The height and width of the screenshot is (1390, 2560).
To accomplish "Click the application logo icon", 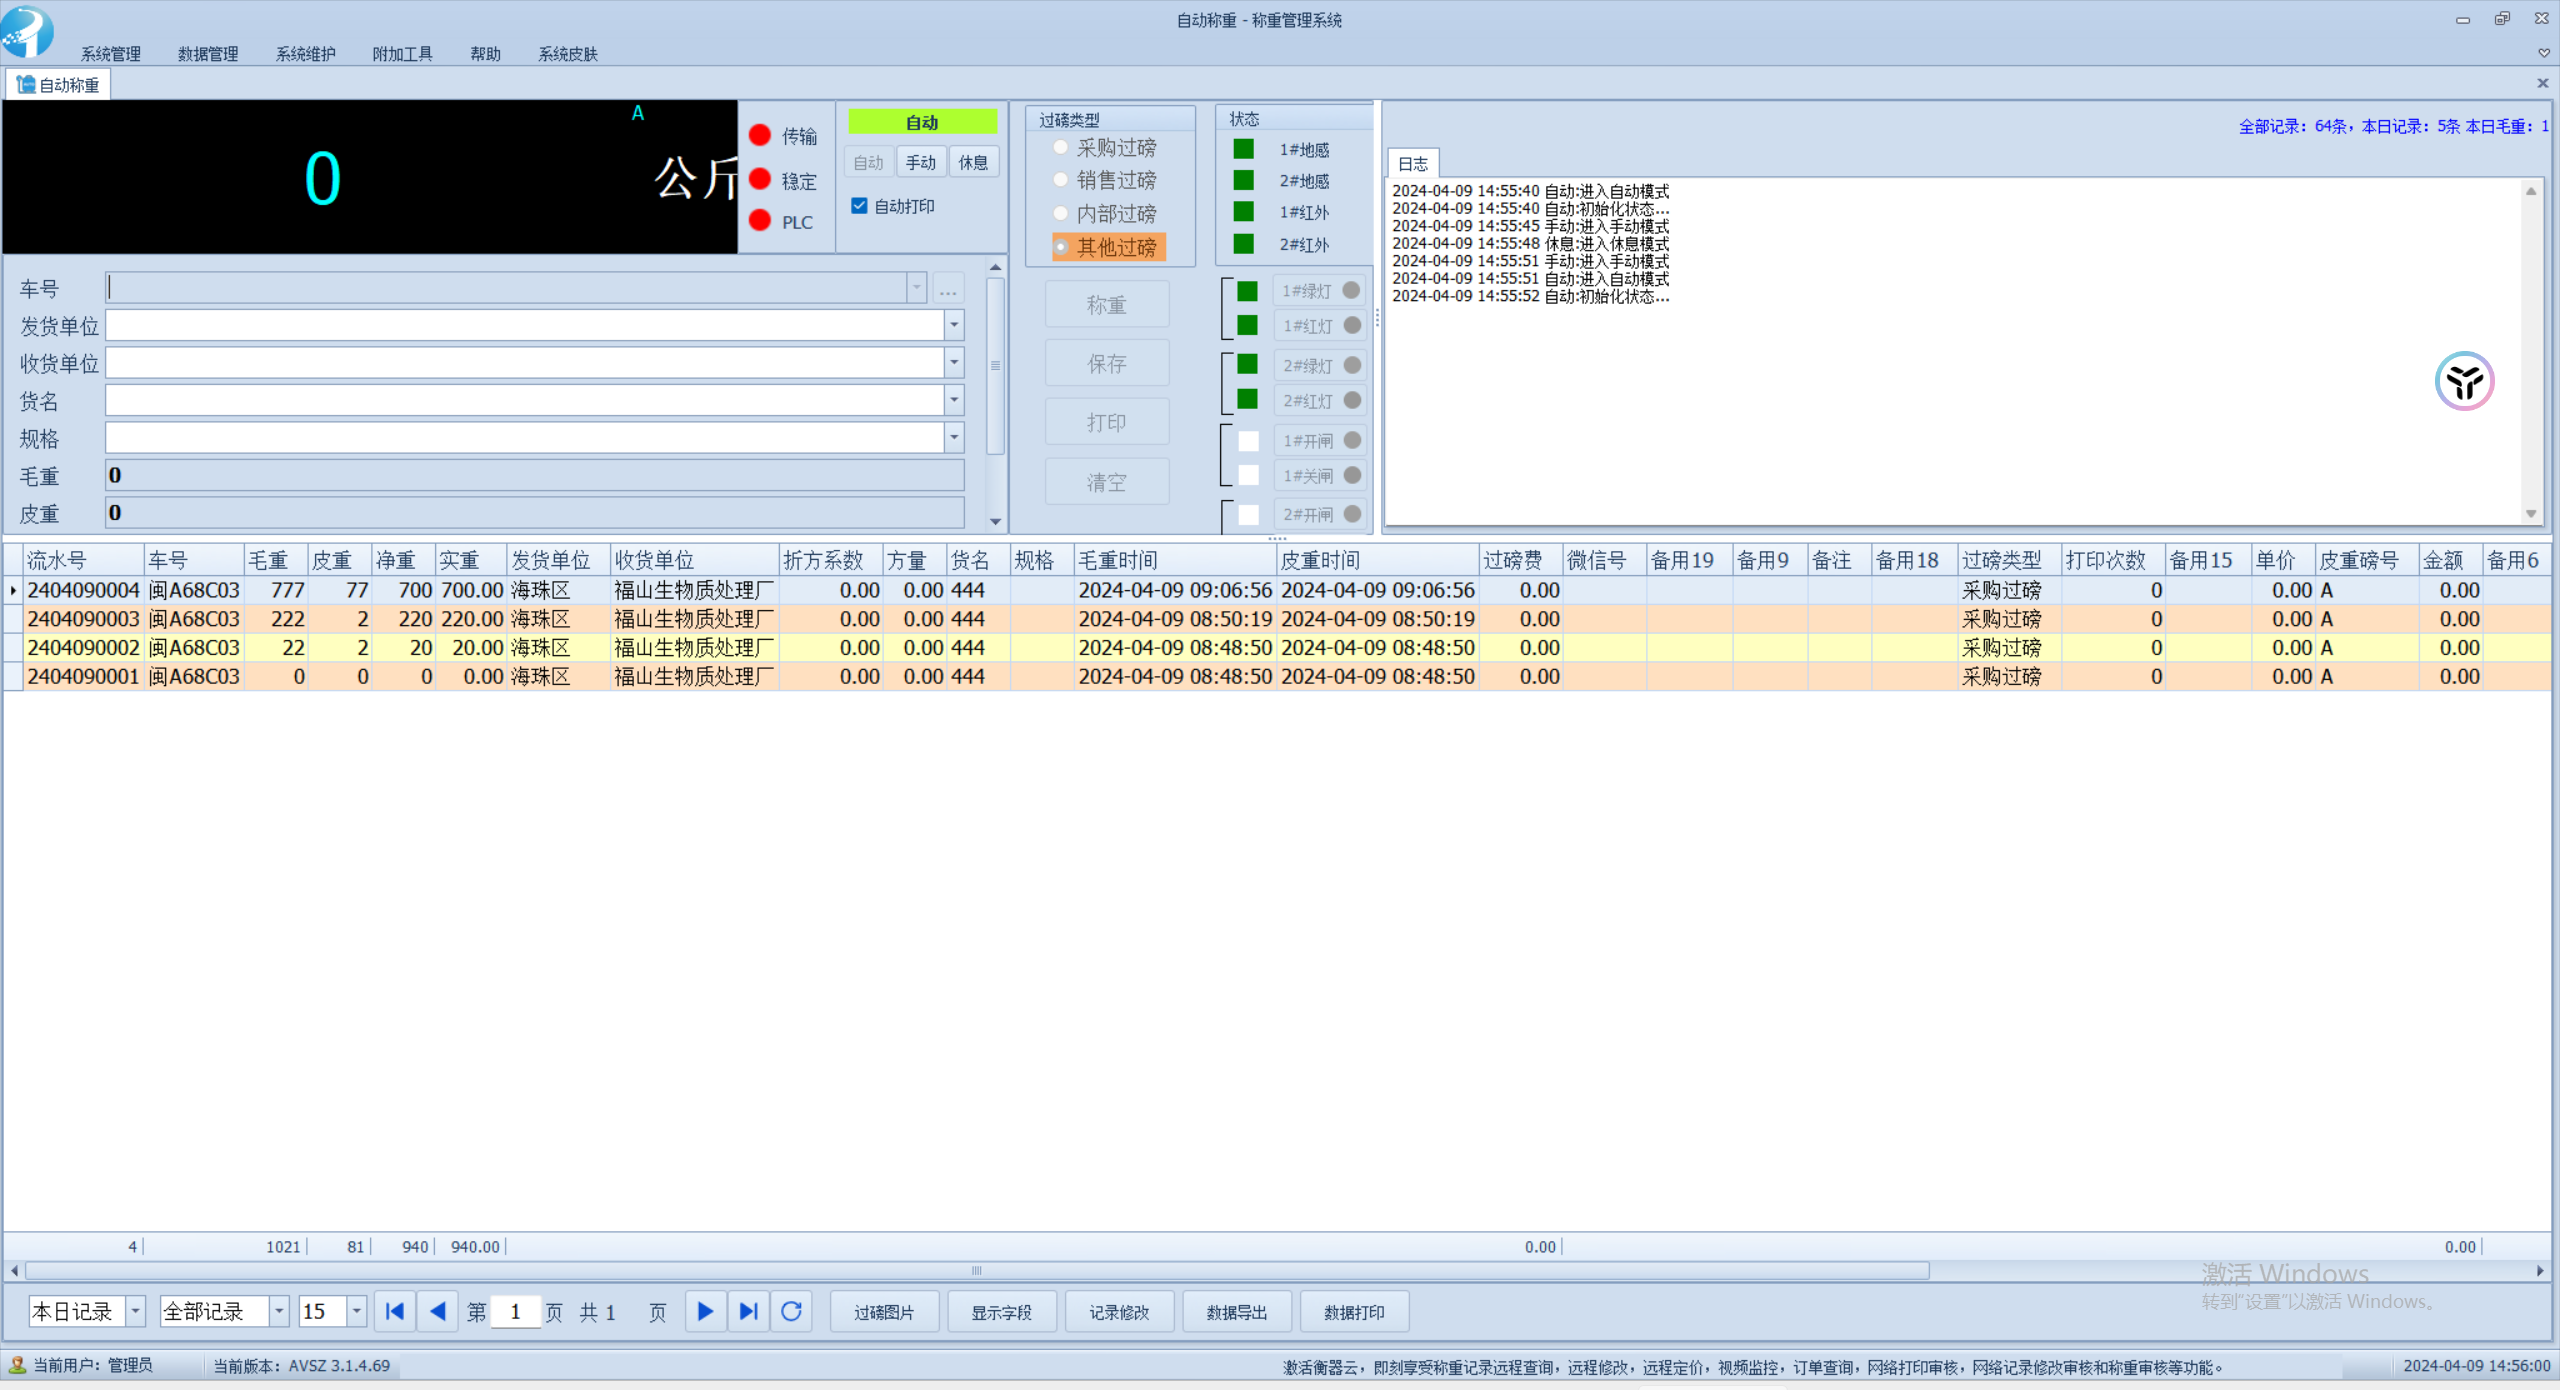I will click(27, 30).
